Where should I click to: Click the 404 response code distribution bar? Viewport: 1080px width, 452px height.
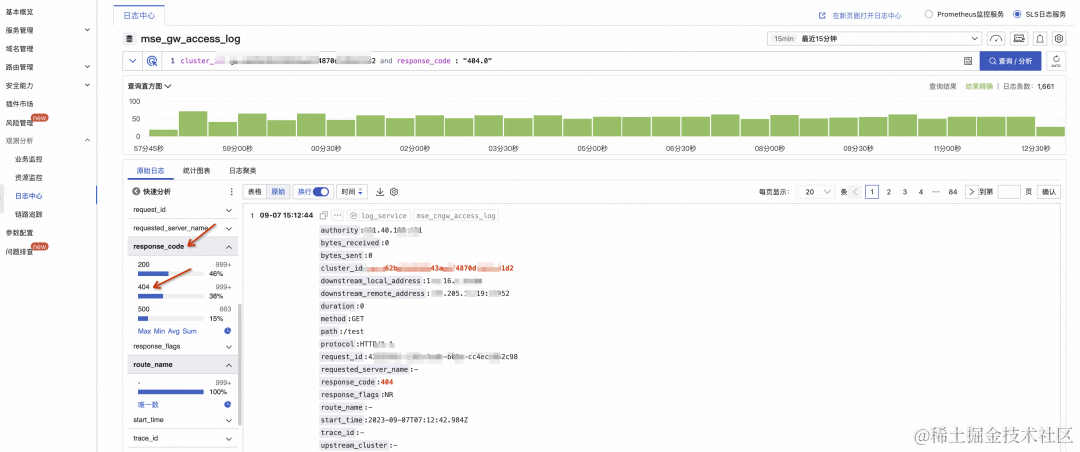point(170,296)
